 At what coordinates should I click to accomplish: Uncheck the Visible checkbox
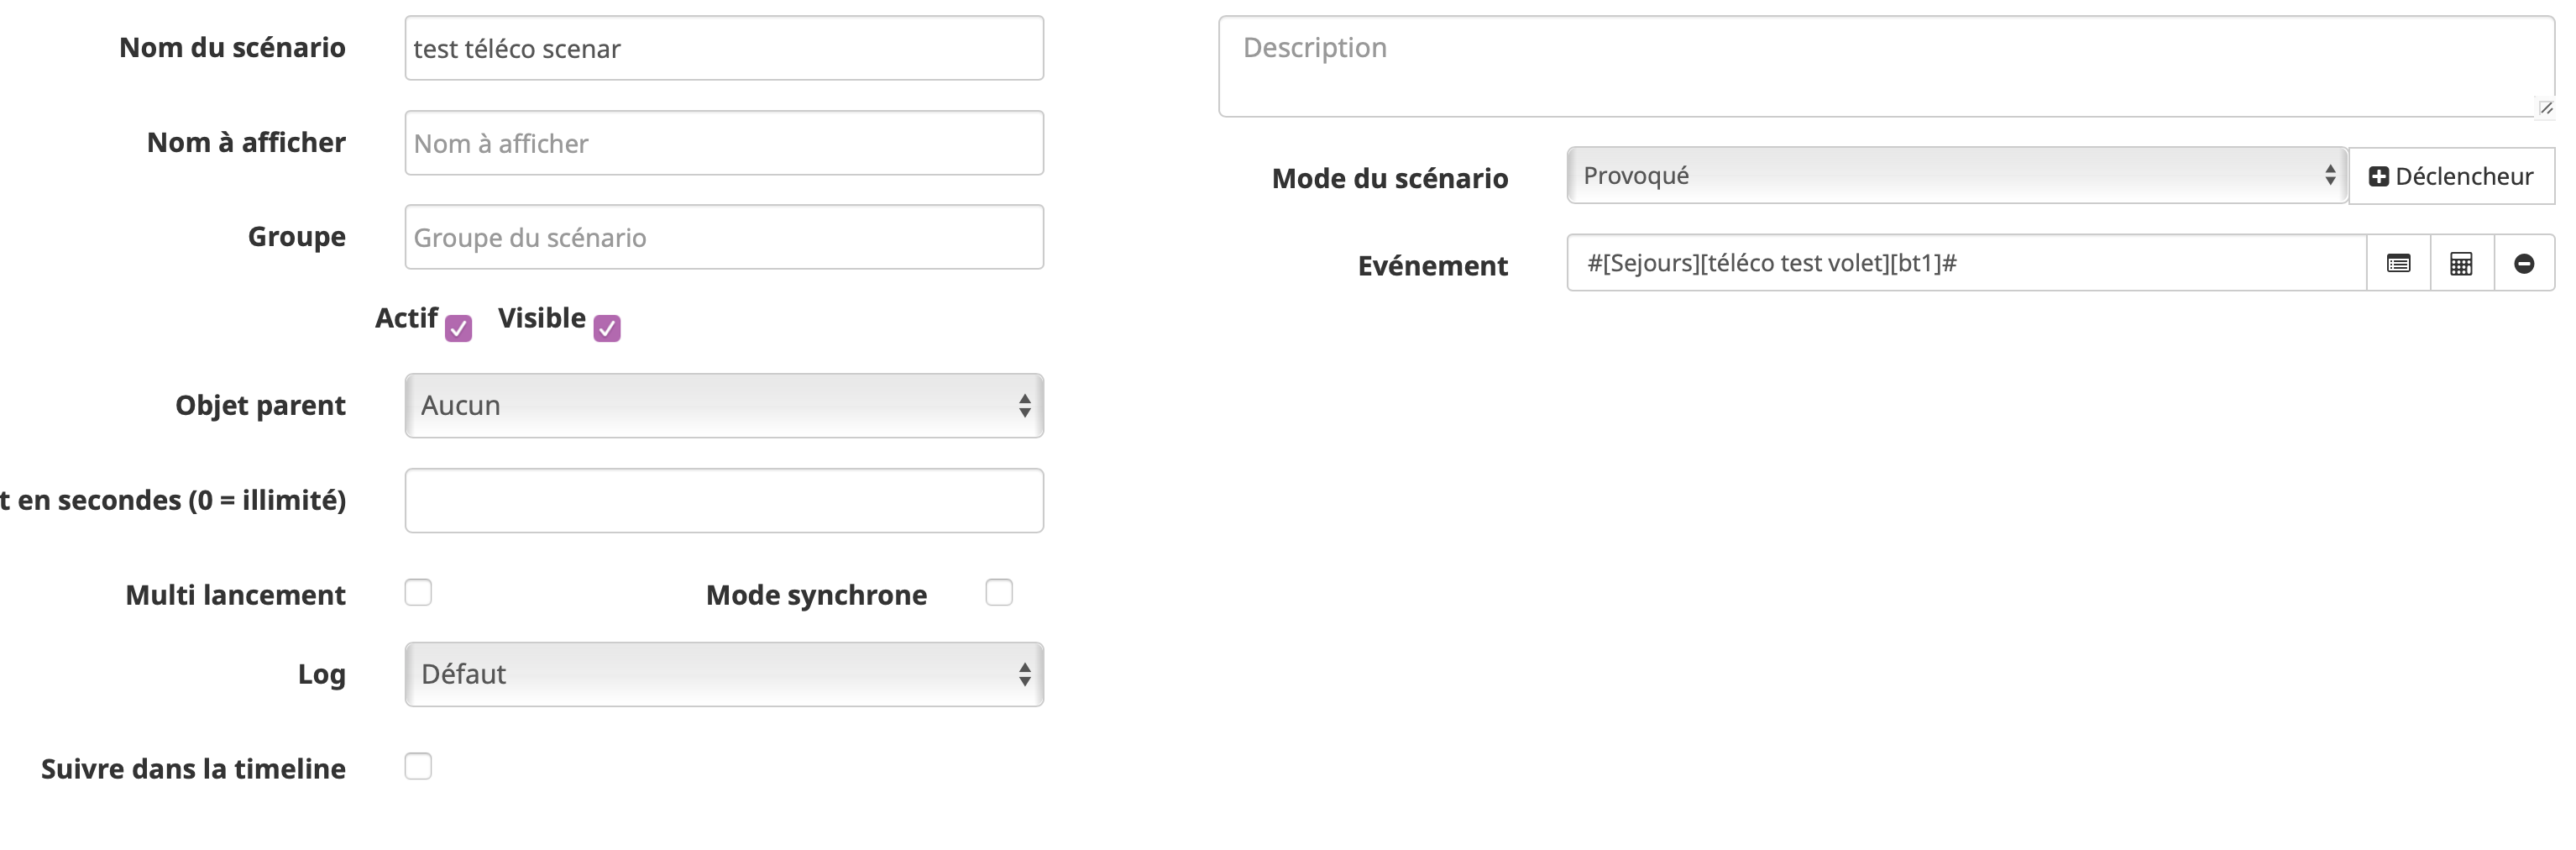click(607, 328)
